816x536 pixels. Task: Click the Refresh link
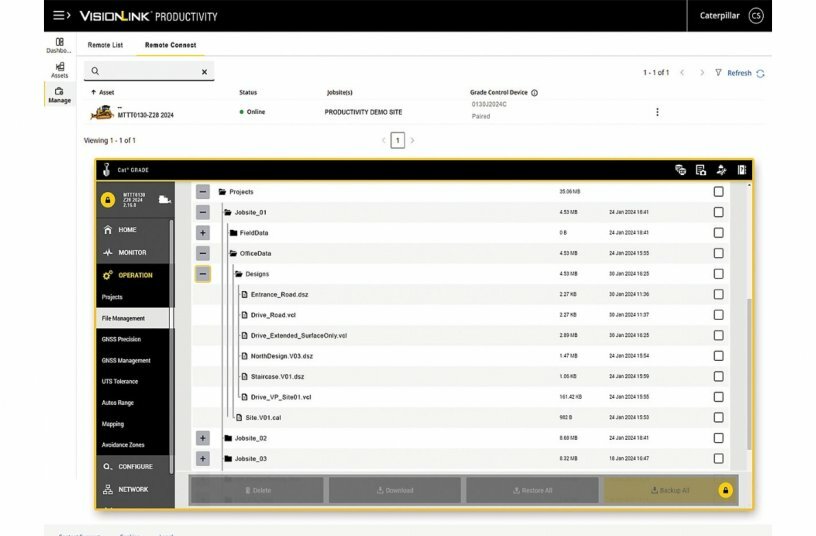(739, 73)
